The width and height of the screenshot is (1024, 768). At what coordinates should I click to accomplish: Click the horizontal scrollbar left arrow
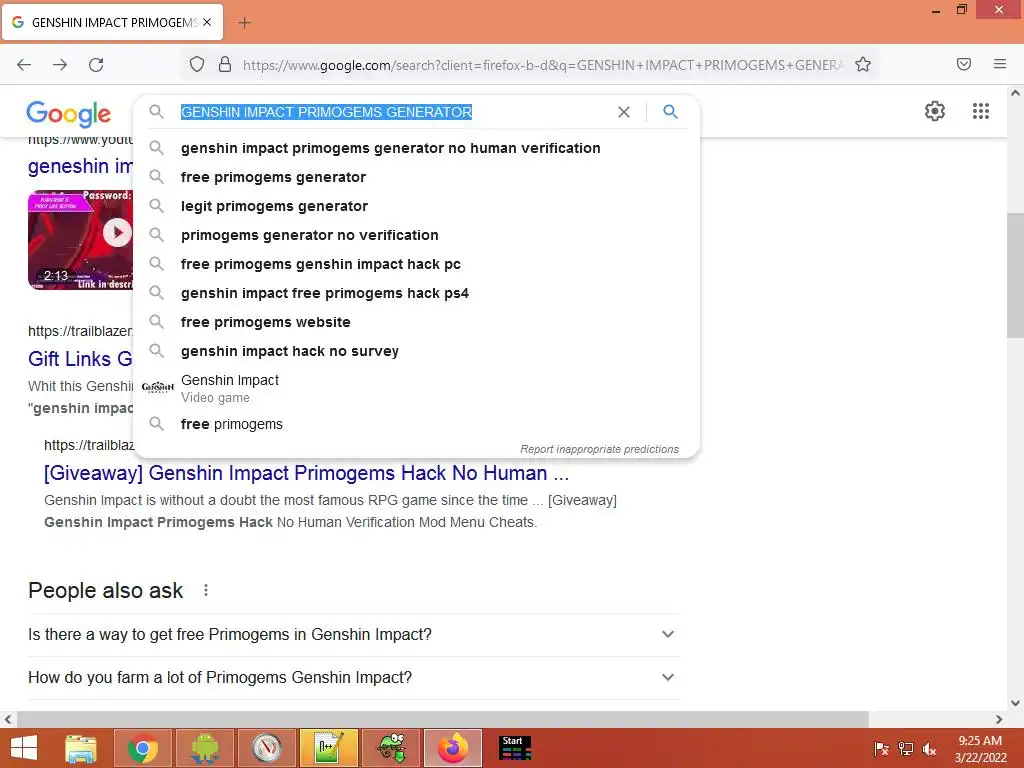pyautogui.click(x=8, y=719)
